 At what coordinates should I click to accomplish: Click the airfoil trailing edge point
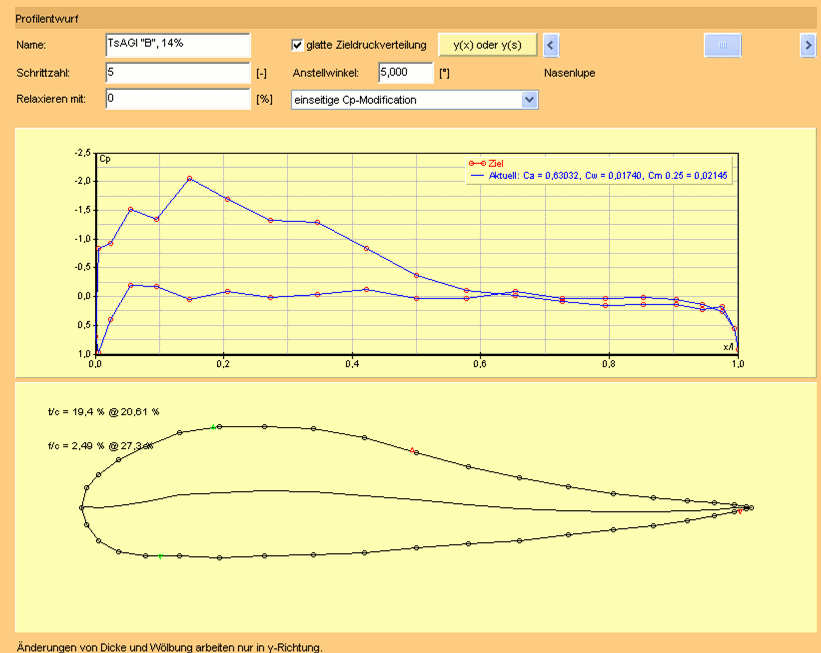pyautogui.click(x=750, y=508)
